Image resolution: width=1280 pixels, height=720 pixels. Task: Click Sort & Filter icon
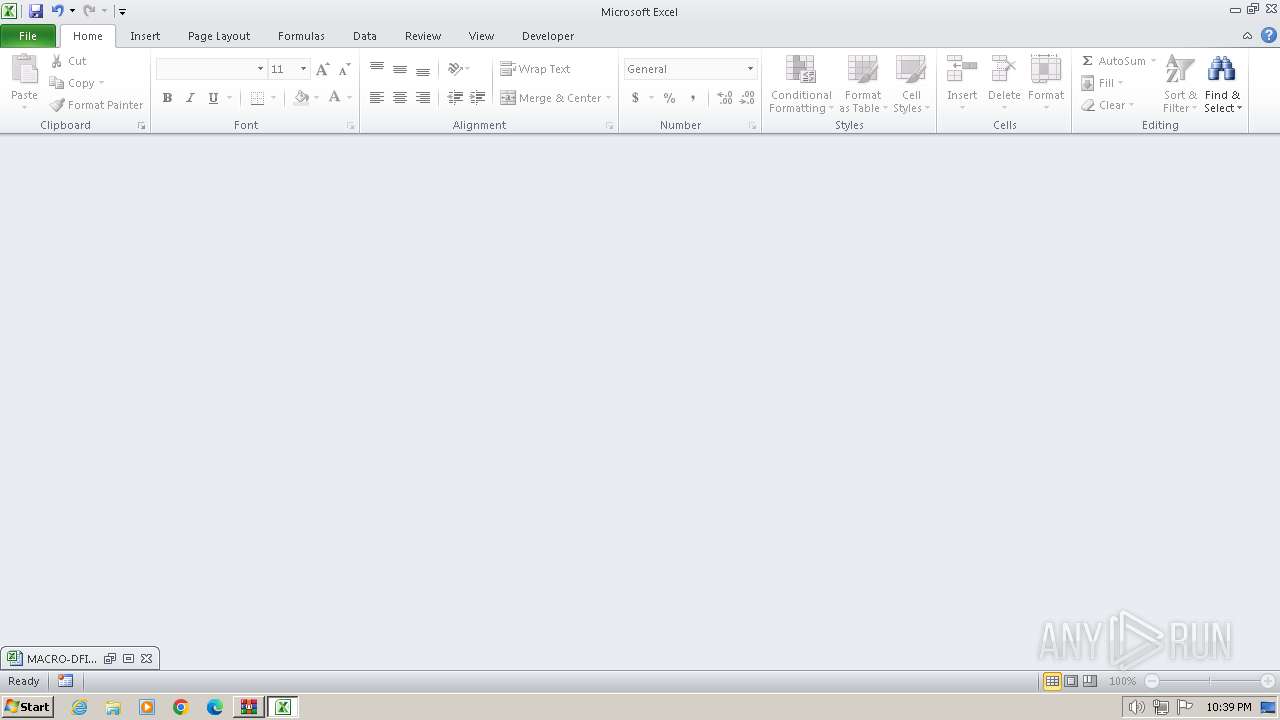click(x=1180, y=70)
